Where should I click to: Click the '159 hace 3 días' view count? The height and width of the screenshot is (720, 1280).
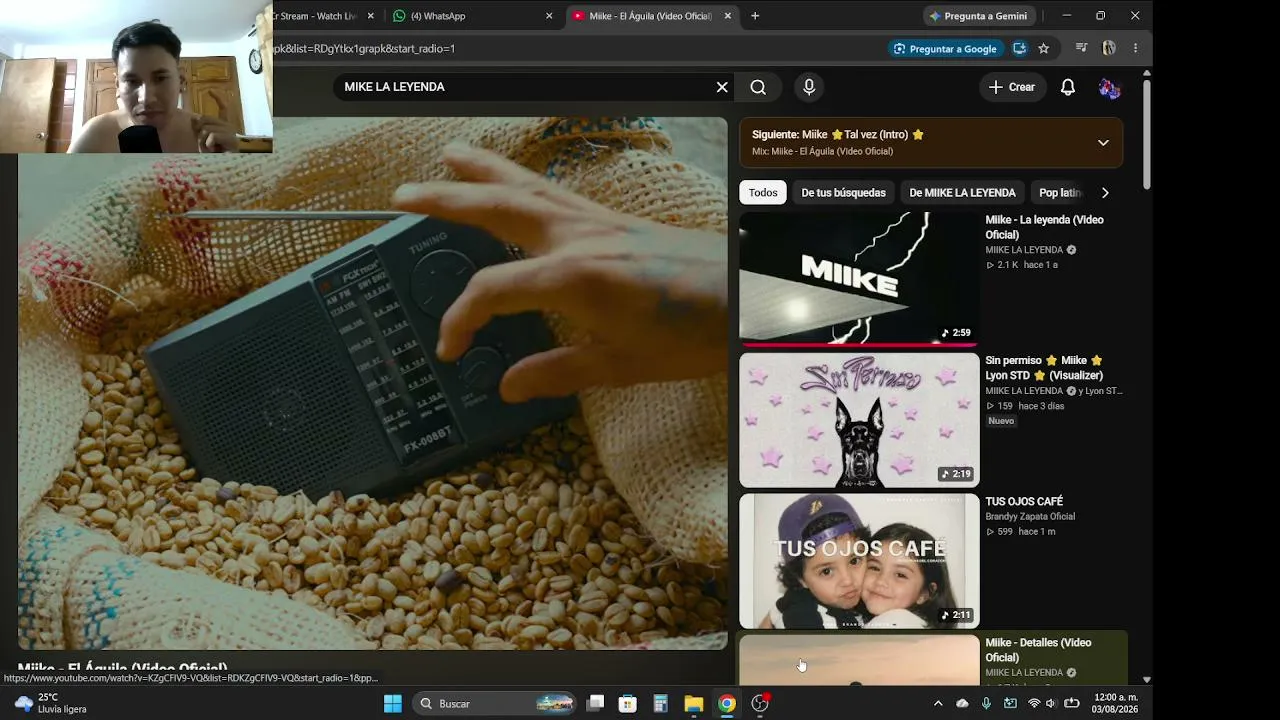click(x=1024, y=406)
